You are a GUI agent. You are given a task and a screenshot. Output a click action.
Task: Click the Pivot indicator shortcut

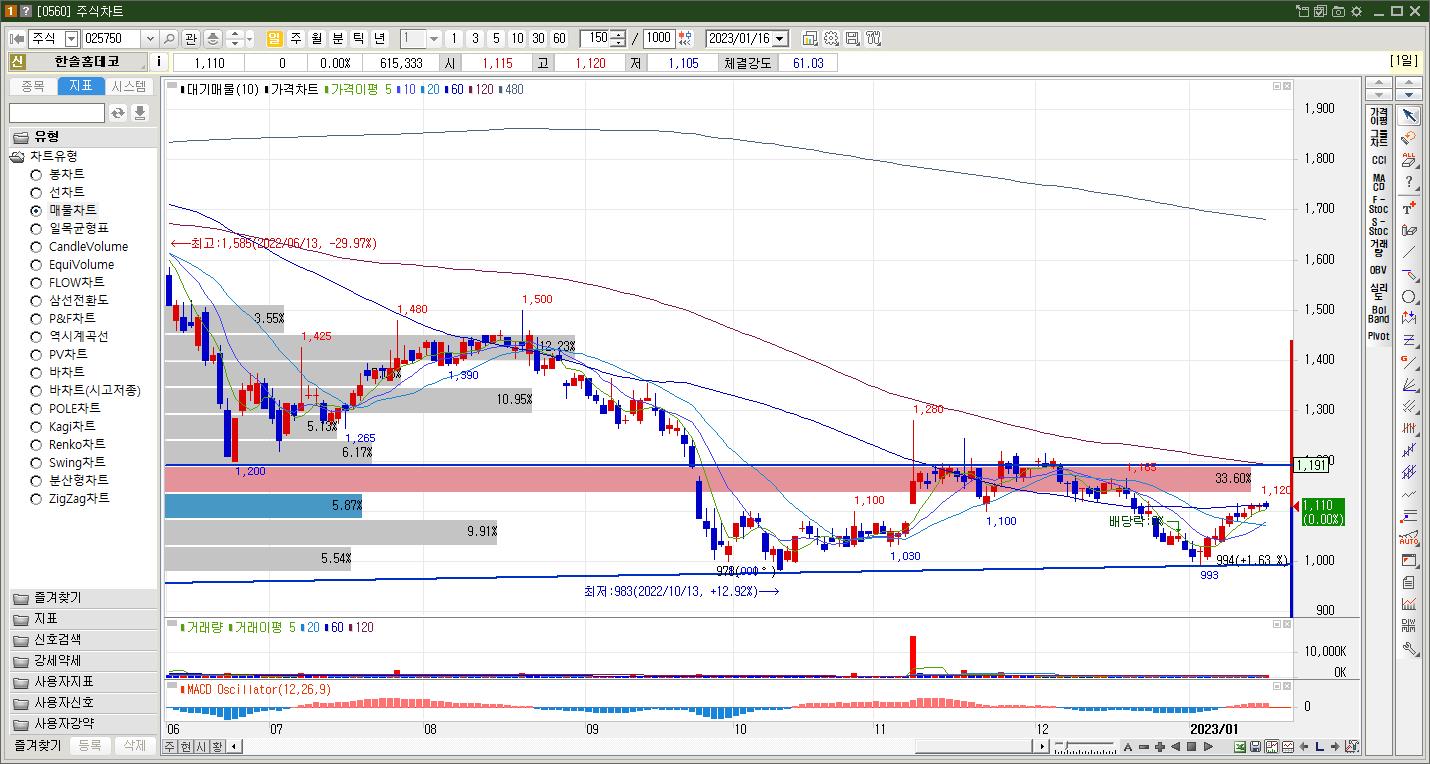pos(1379,336)
